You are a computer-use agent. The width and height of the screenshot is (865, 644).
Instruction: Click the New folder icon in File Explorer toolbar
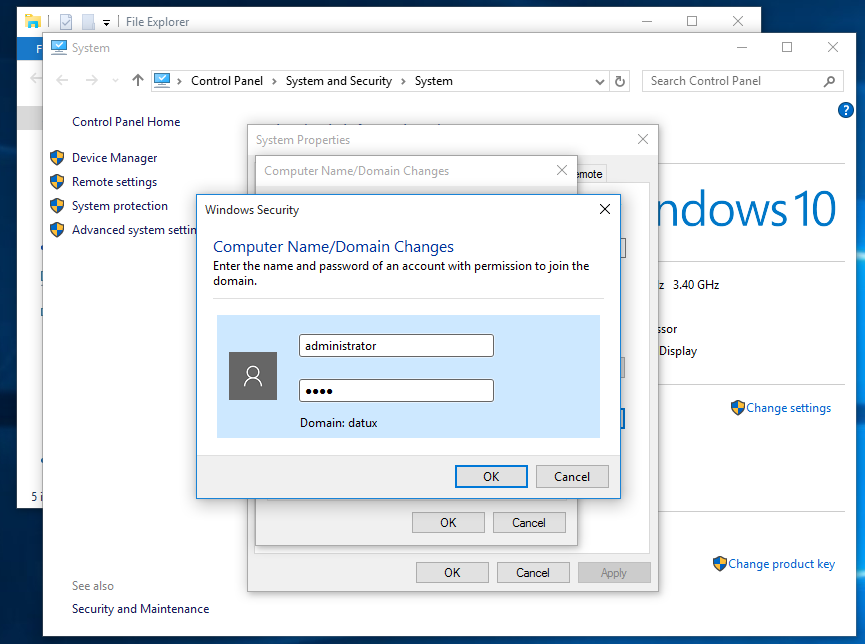point(88,22)
